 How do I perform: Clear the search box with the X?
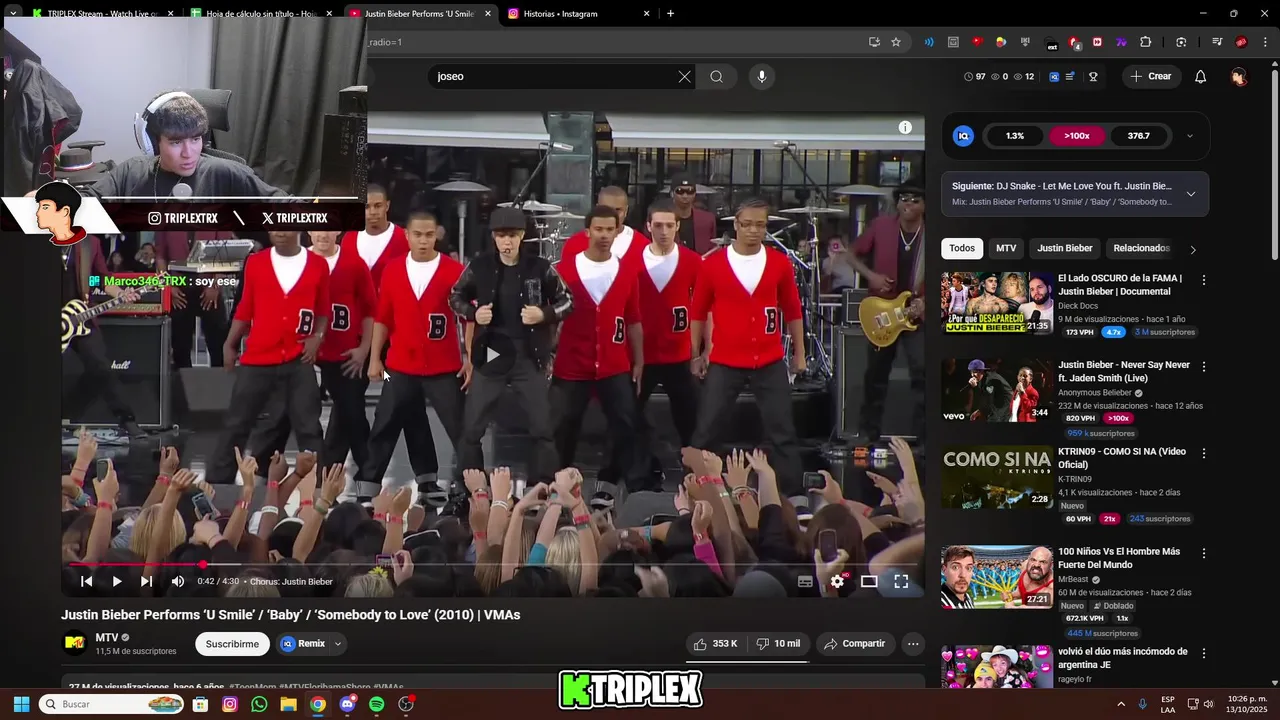point(684,76)
